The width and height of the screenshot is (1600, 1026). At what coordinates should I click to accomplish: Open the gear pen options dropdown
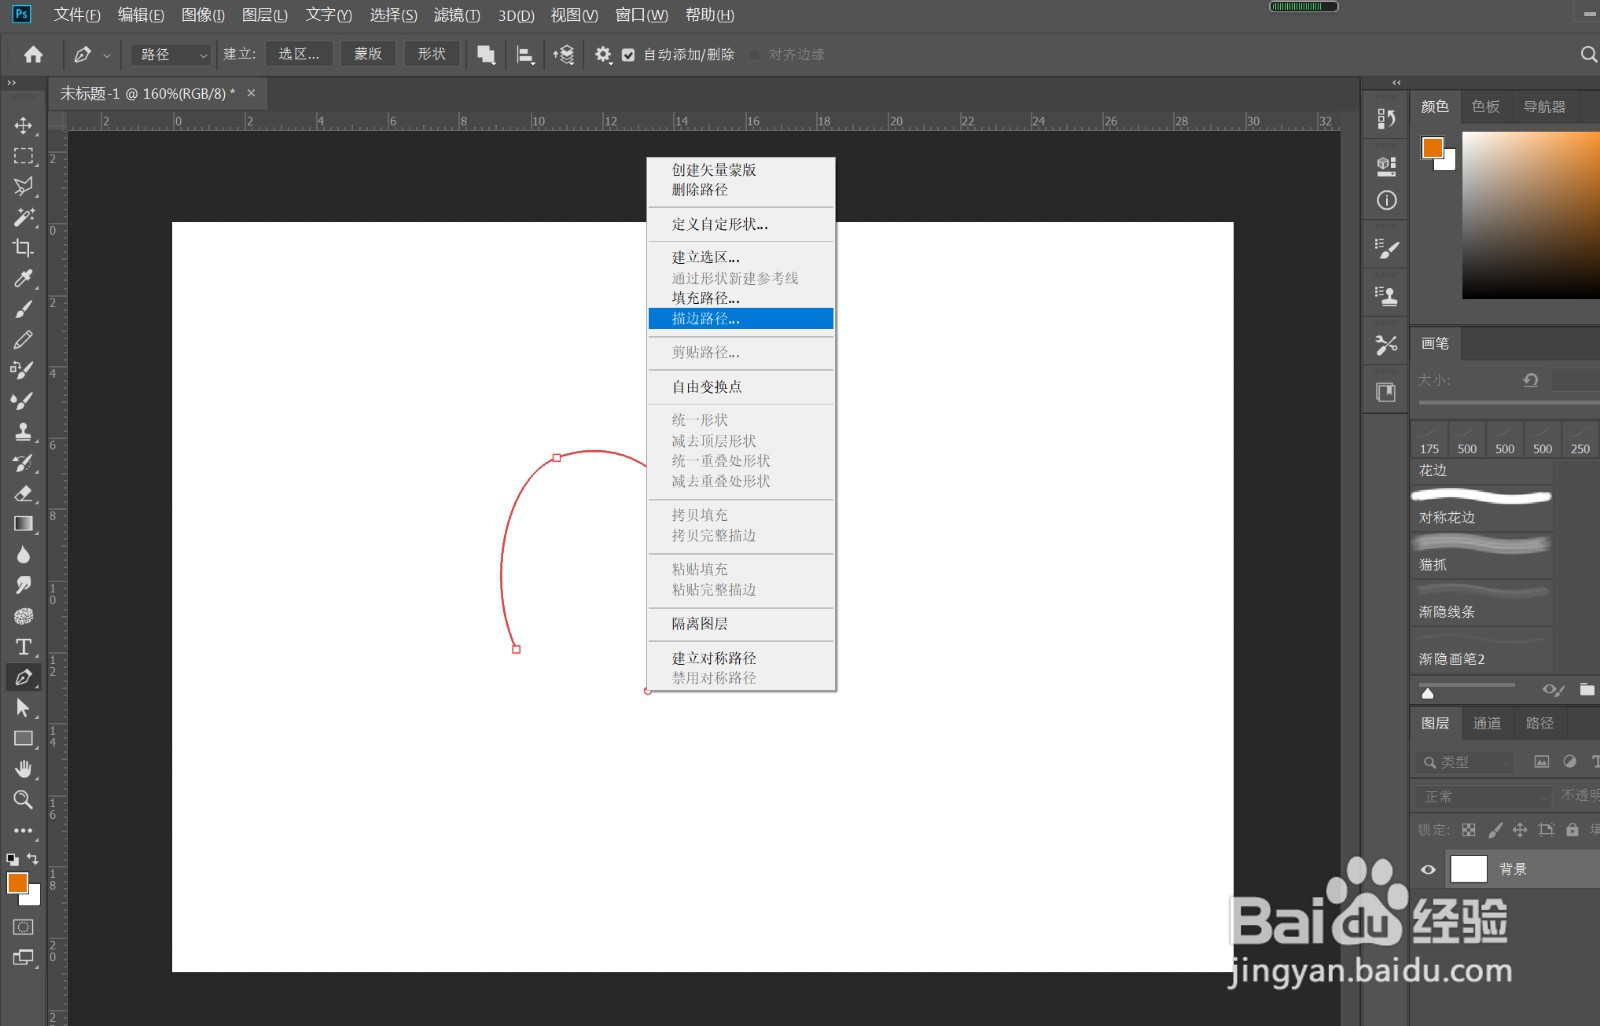click(603, 55)
